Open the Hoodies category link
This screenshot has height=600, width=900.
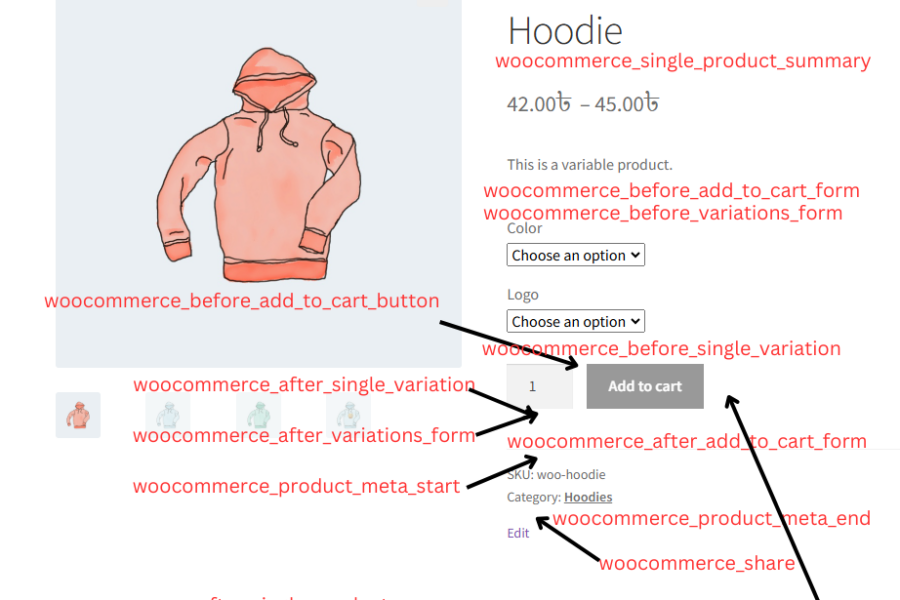click(x=588, y=497)
